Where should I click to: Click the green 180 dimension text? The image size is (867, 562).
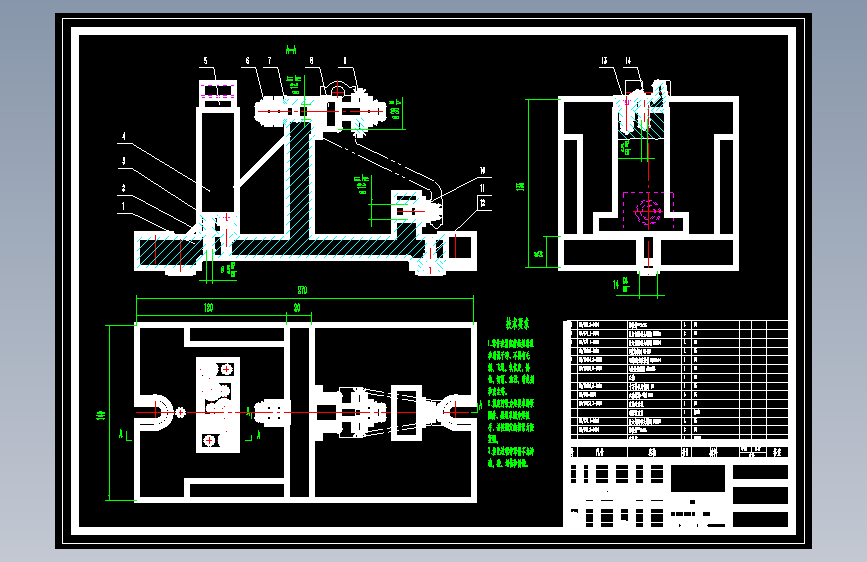(208, 308)
